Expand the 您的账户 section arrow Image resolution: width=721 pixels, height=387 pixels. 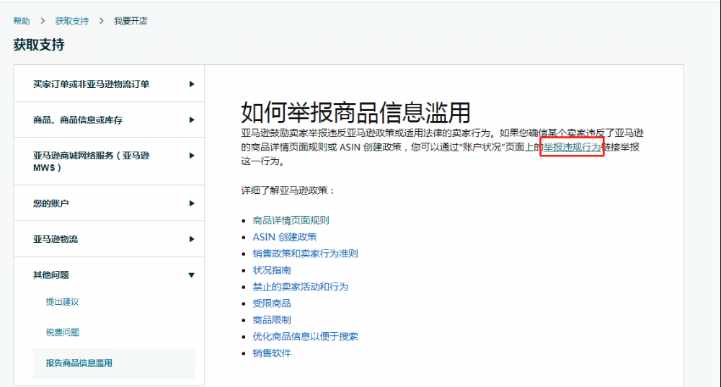point(192,204)
